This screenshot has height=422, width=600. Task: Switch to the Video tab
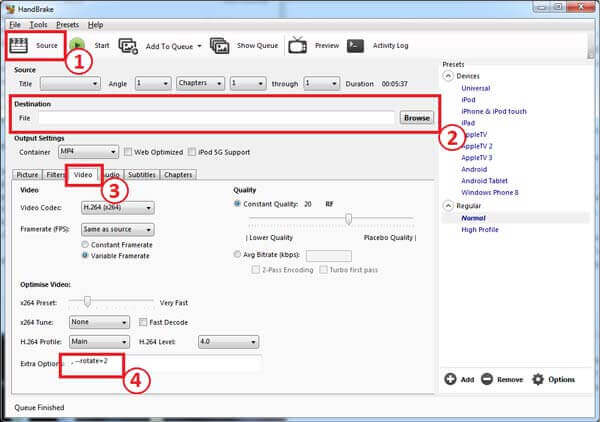[x=83, y=174]
